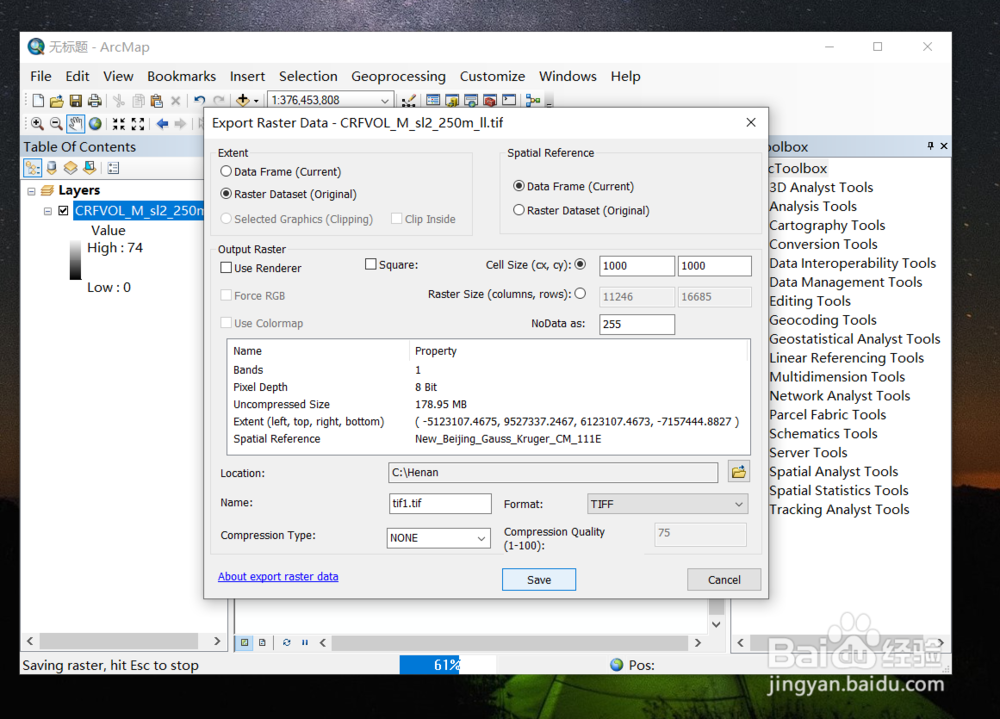Click the Print icon in toolbar
The height and width of the screenshot is (719, 1000).
tap(94, 100)
